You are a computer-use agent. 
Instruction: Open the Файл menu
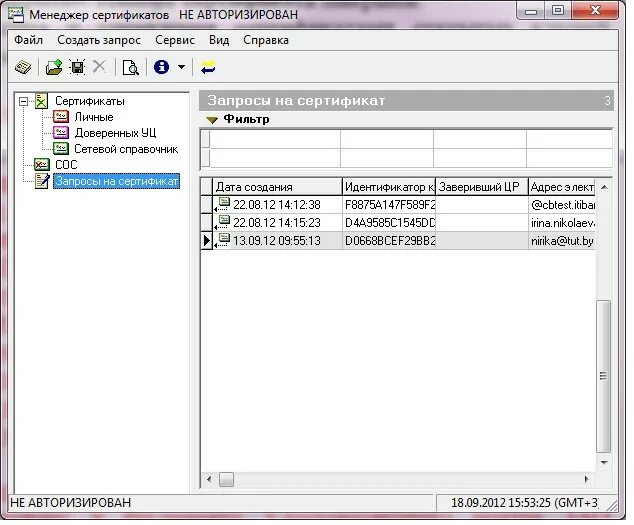(28, 40)
